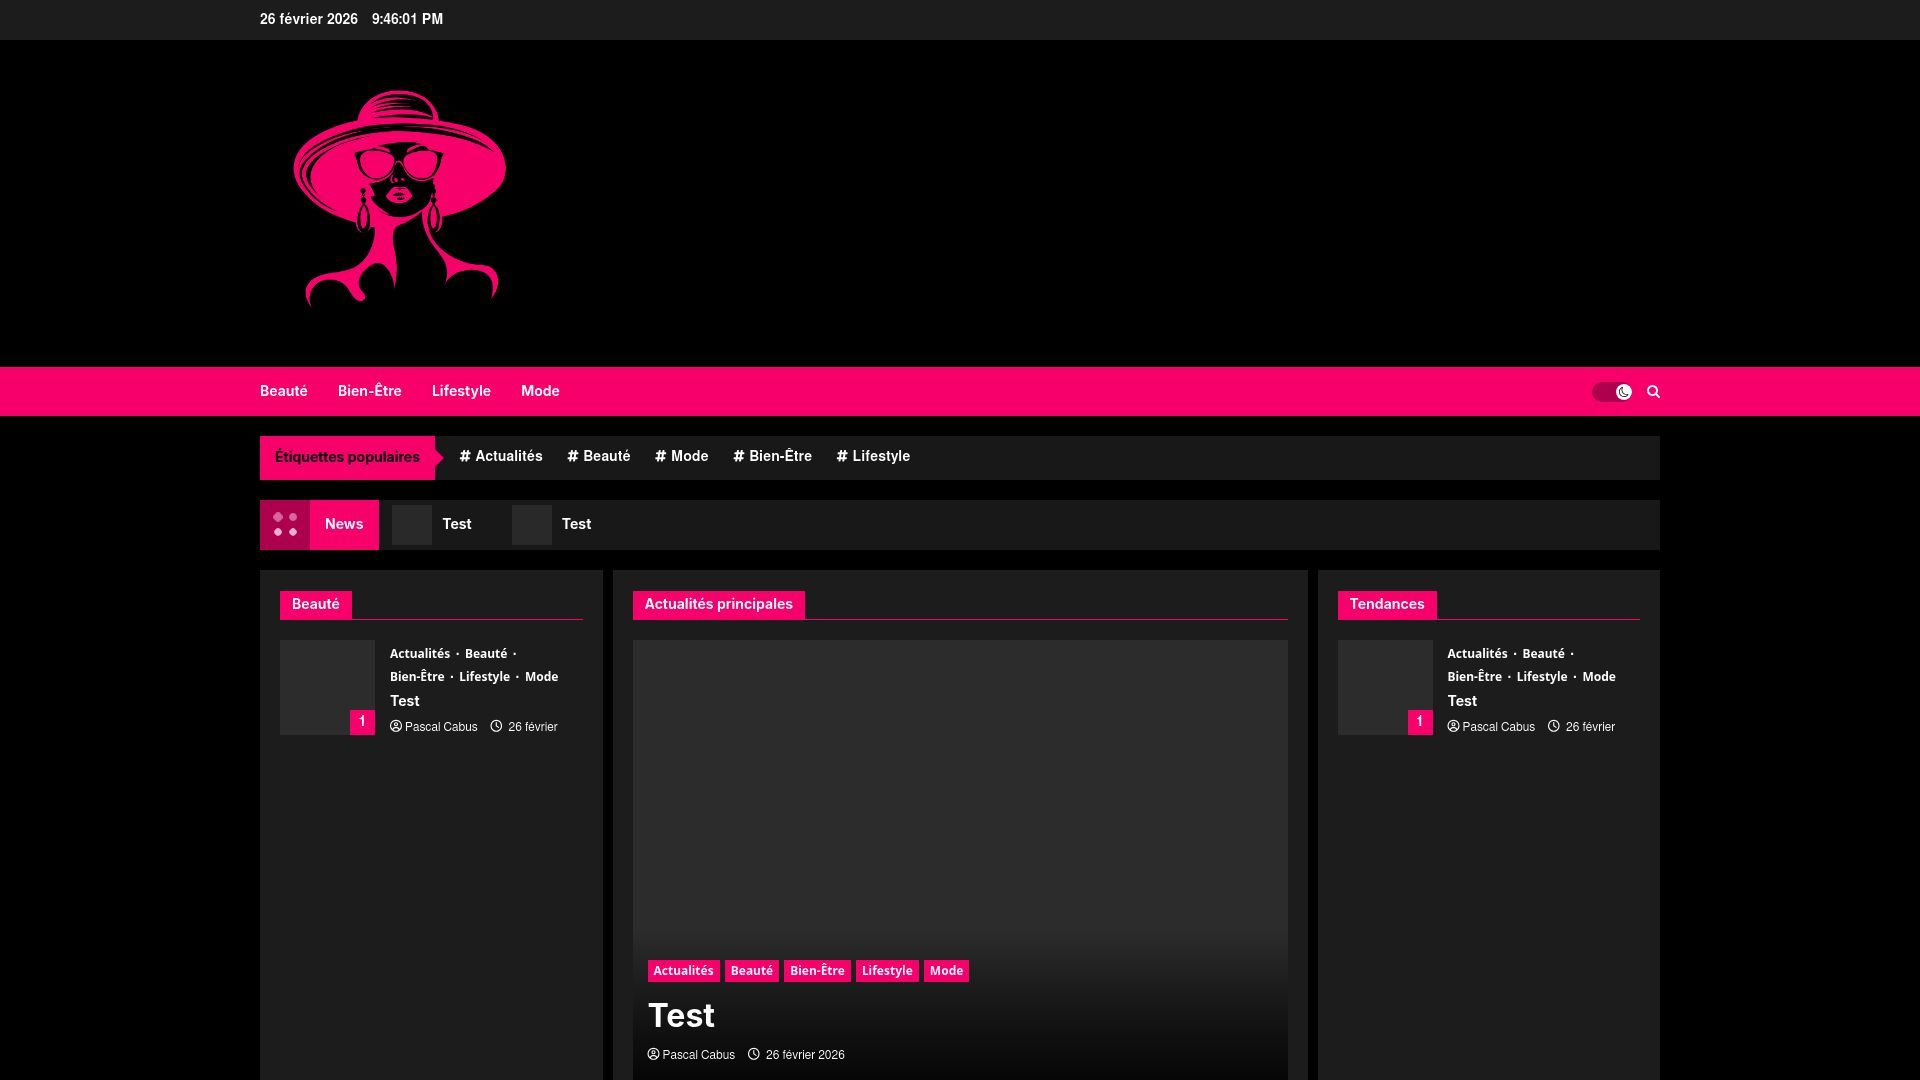
Task: Click the News ticker label
Action: point(344,525)
